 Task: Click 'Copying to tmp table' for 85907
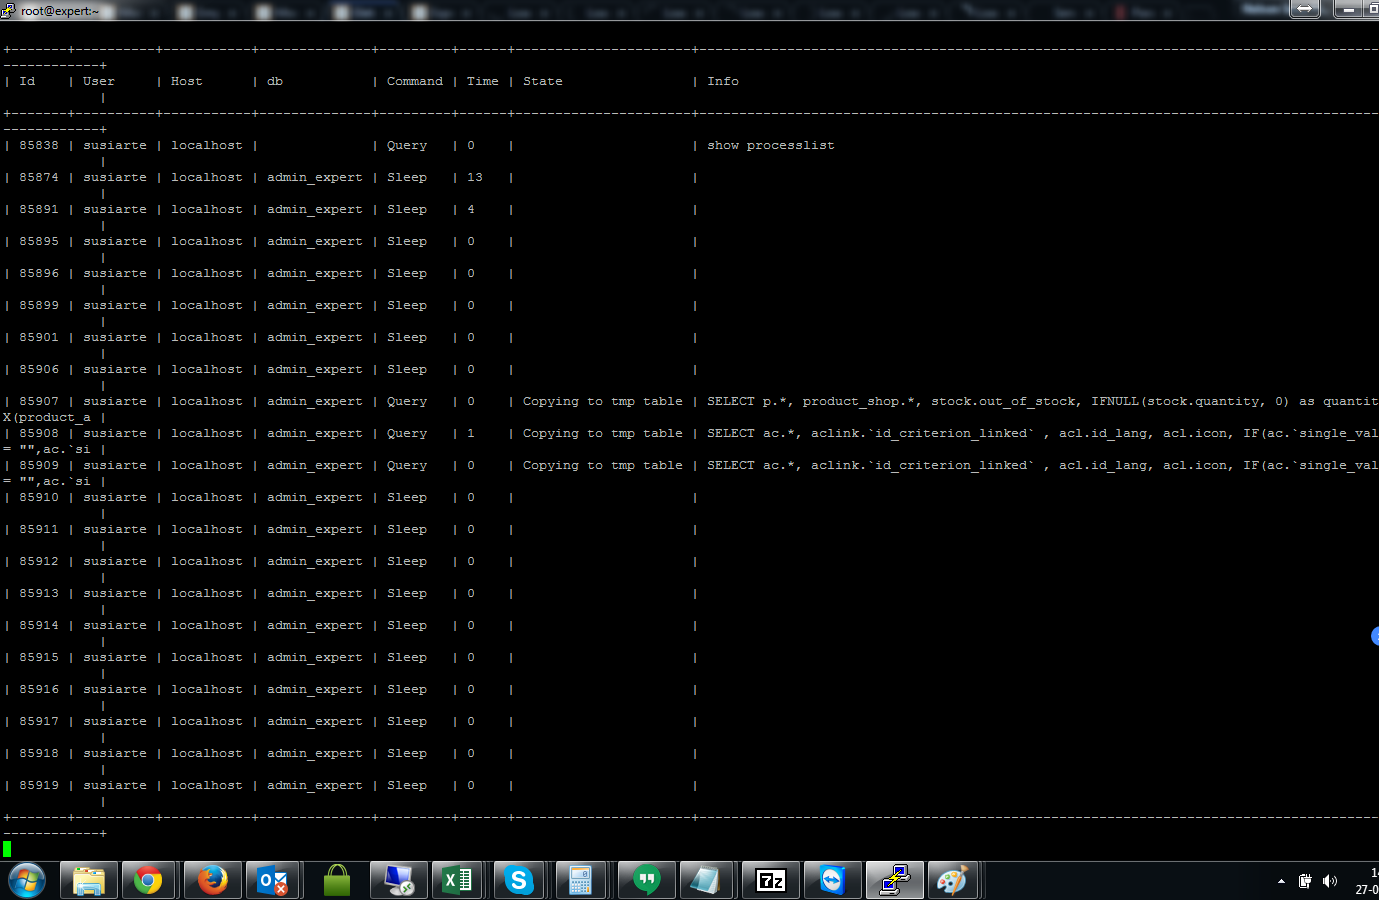point(602,402)
